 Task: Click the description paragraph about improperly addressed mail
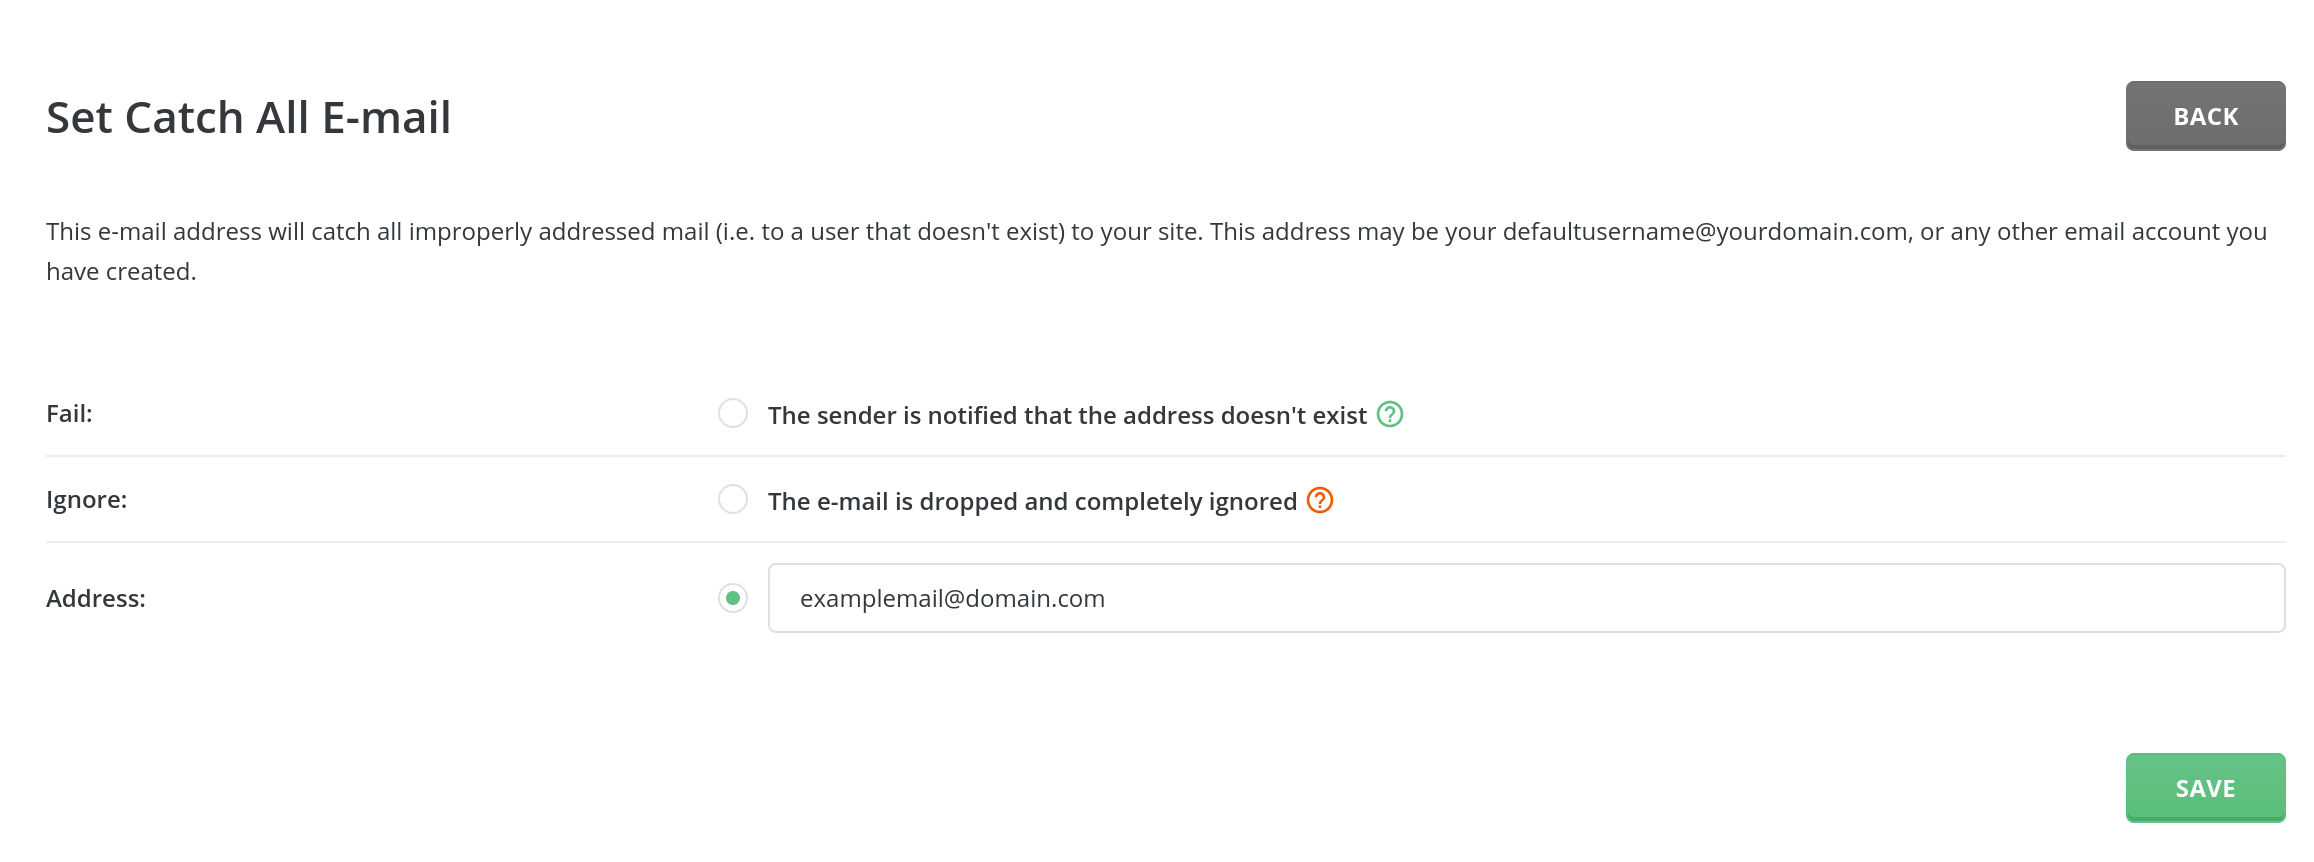(700, 232)
